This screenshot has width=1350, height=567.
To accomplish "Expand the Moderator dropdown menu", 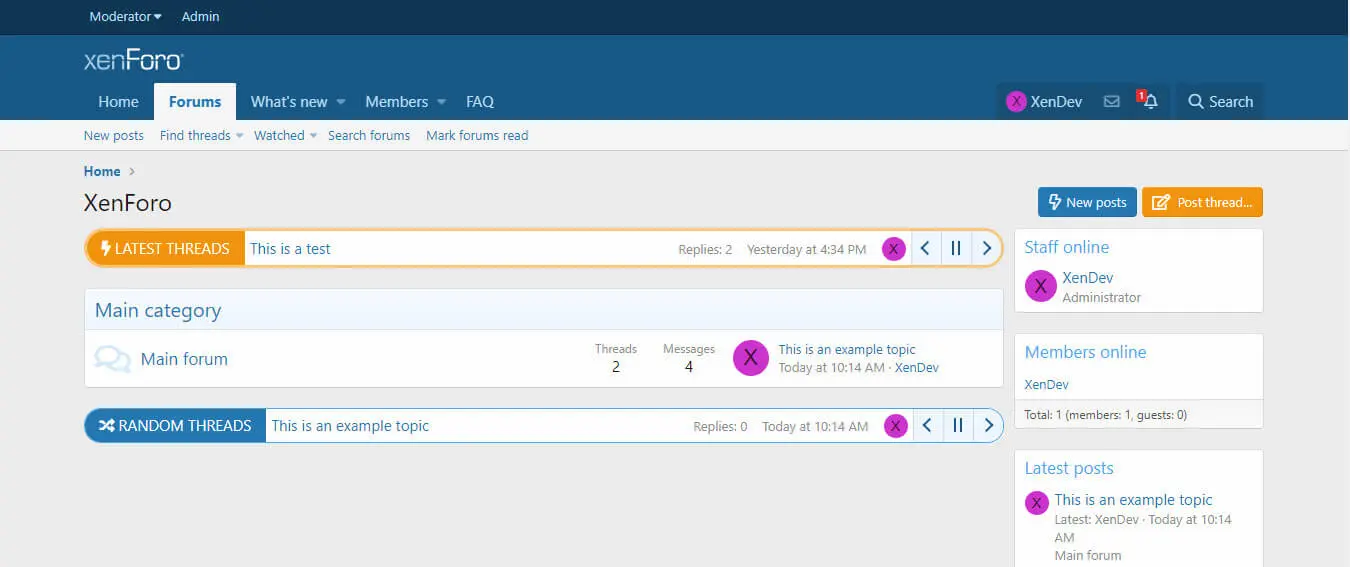I will point(125,17).
